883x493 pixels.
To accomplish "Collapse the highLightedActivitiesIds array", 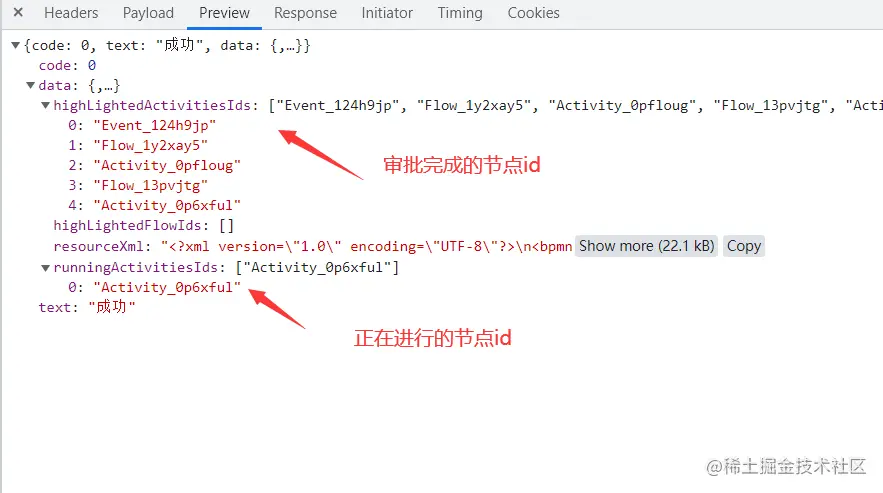I will [46, 105].
